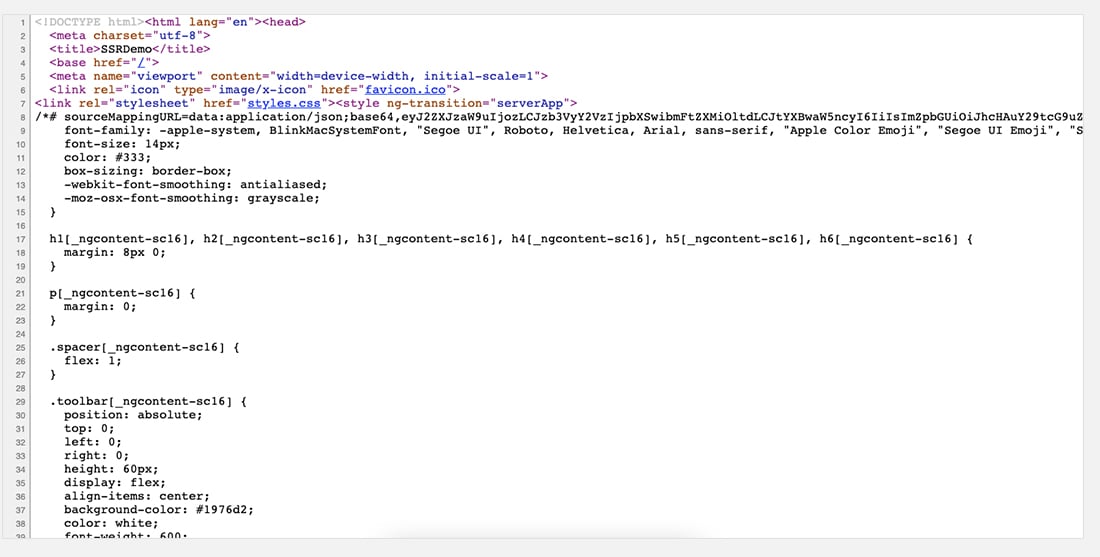Click the ng-transition="serverApp" attribute
This screenshot has height=557, width=1100.
[480, 104]
